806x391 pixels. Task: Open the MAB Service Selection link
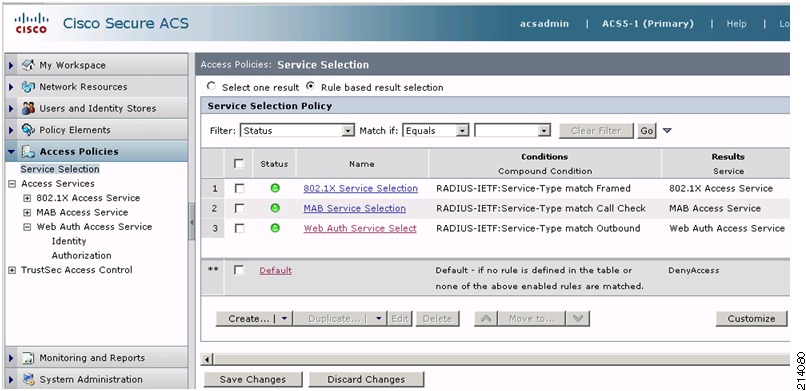355,208
